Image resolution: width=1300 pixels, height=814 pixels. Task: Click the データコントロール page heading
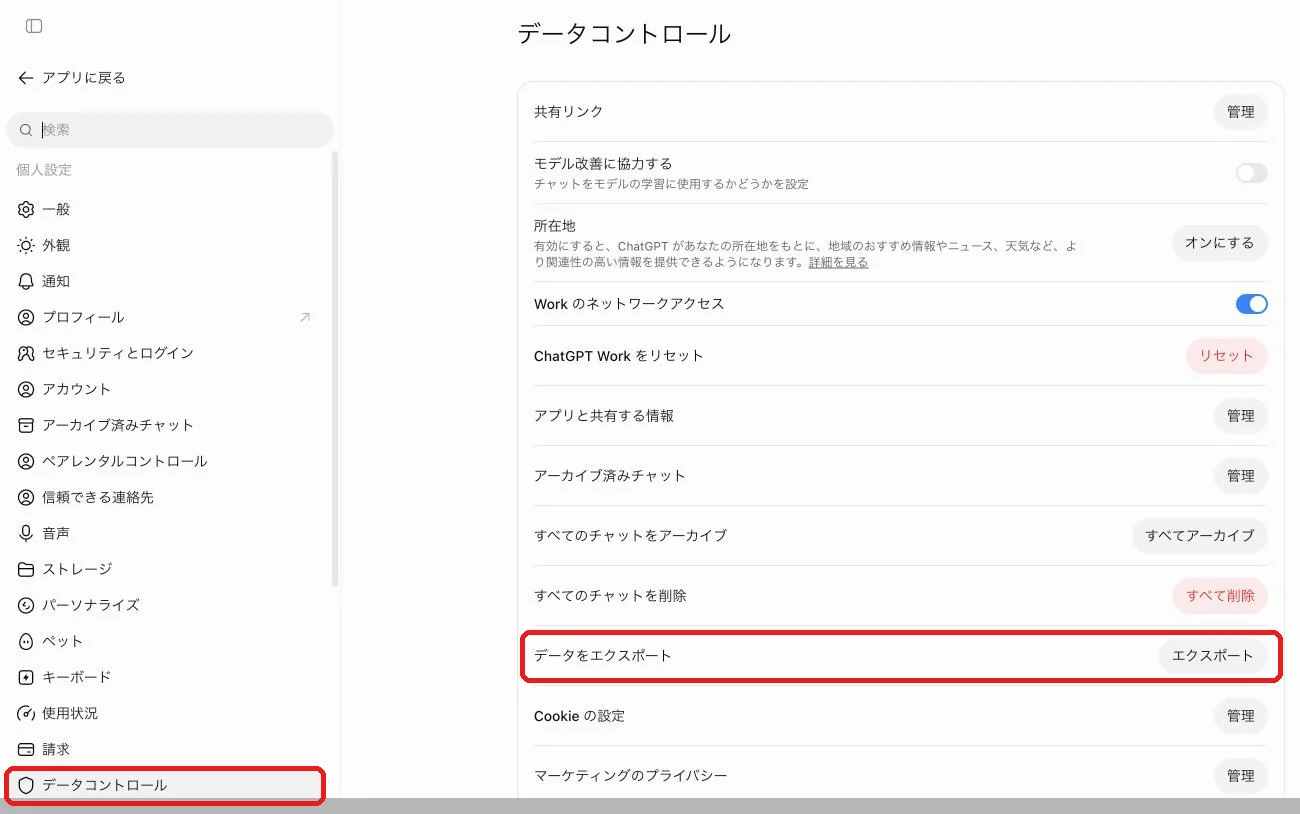pos(624,34)
